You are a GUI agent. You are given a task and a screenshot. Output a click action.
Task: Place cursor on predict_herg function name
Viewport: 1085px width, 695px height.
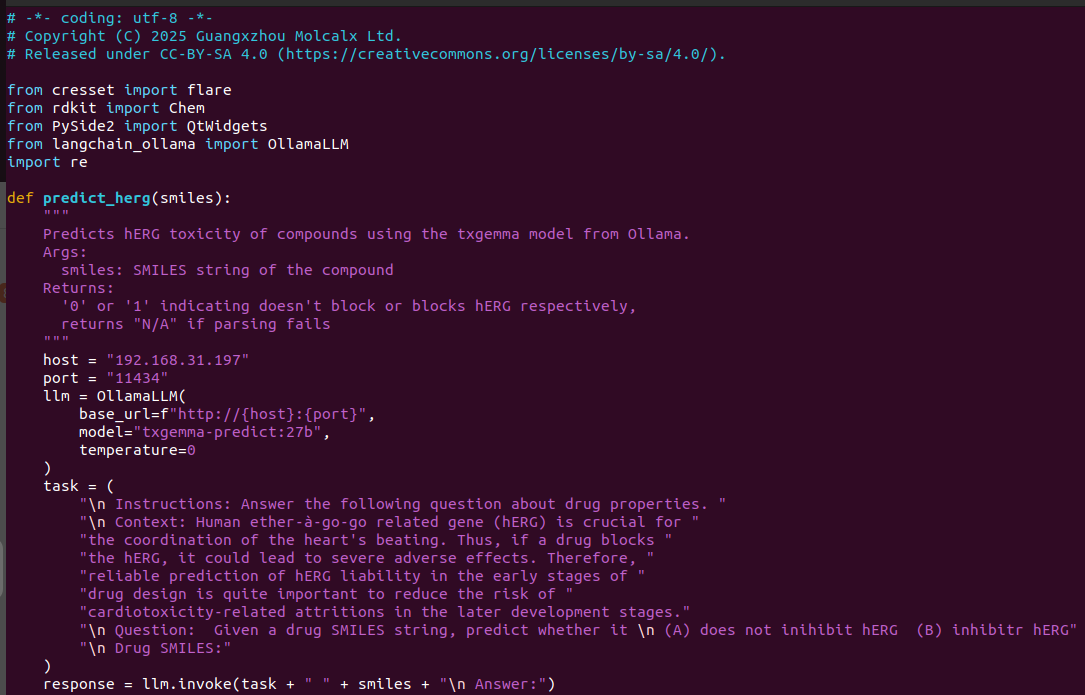pyautogui.click(x=97, y=198)
